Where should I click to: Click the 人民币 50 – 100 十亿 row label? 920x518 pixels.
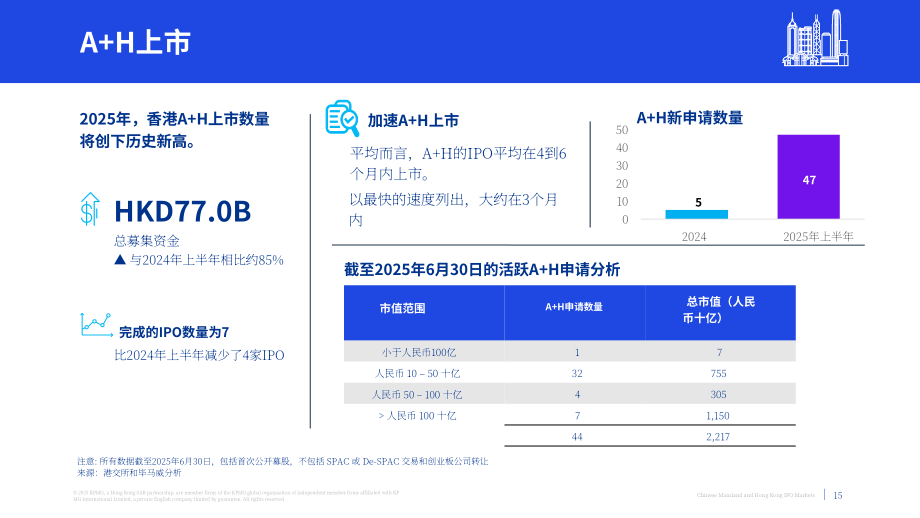pyautogui.click(x=417, y=395)
